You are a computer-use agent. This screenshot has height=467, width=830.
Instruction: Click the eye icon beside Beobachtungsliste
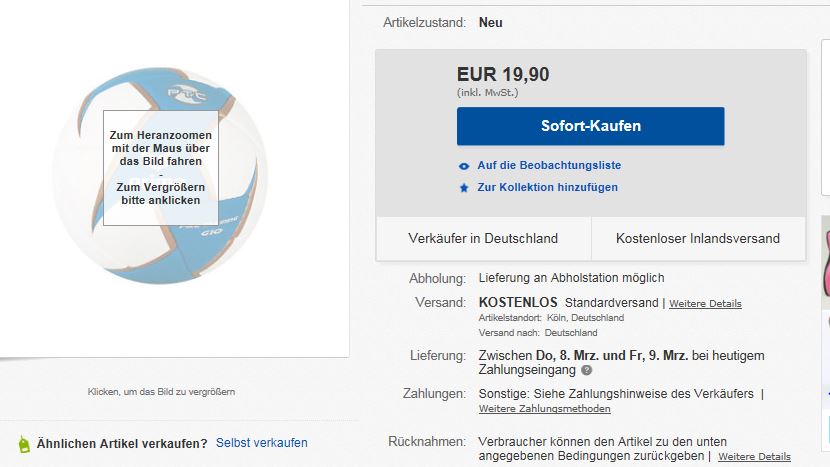(x=464, y=166)
